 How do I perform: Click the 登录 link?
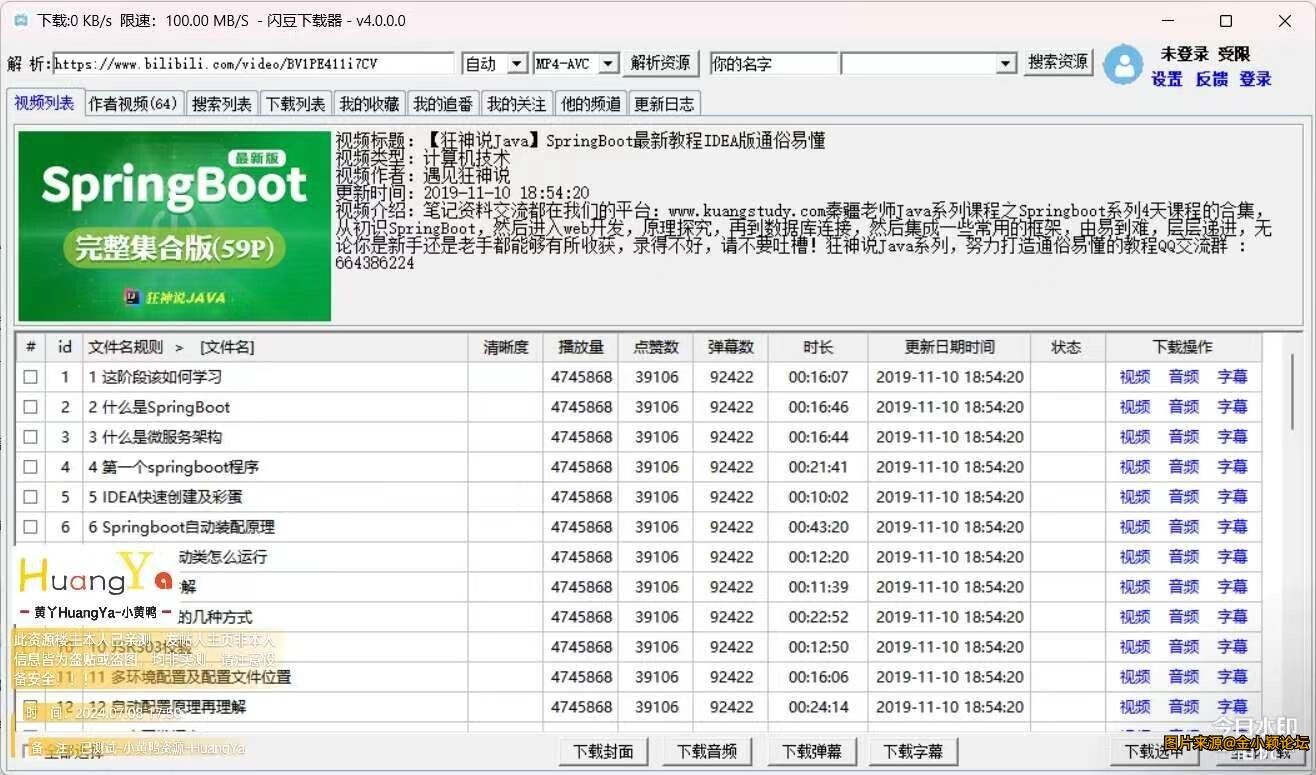click(x=1256, y=79)
